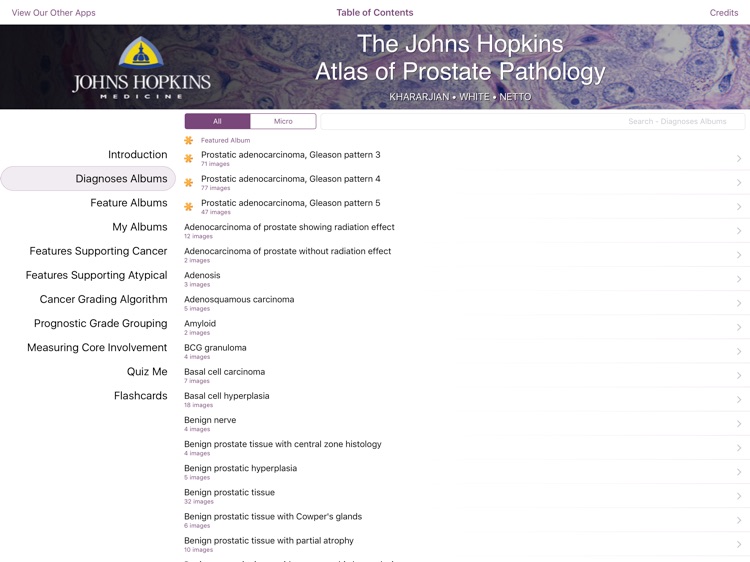Viewport: 750px width, 562px height.
Task: Select the All segment filter
Action: click(217, 121)
